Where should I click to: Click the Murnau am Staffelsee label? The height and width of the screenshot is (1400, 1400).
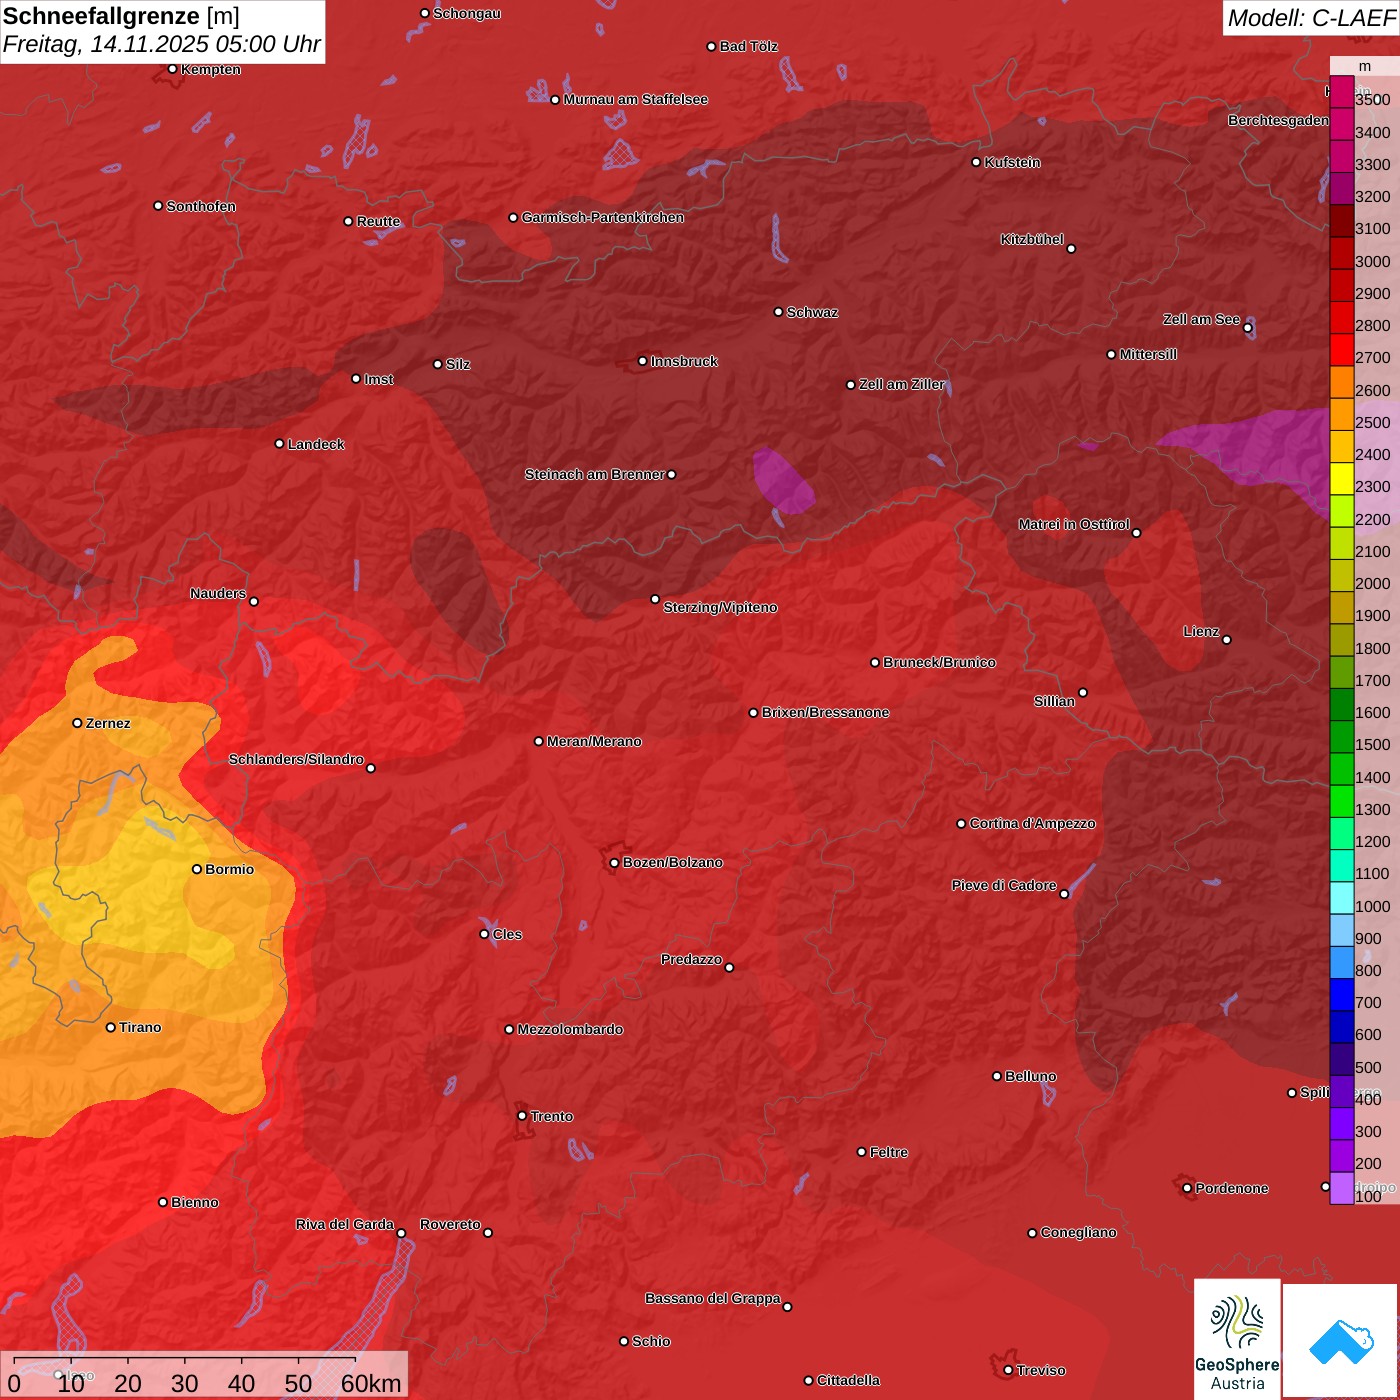[x=635, y=99]
